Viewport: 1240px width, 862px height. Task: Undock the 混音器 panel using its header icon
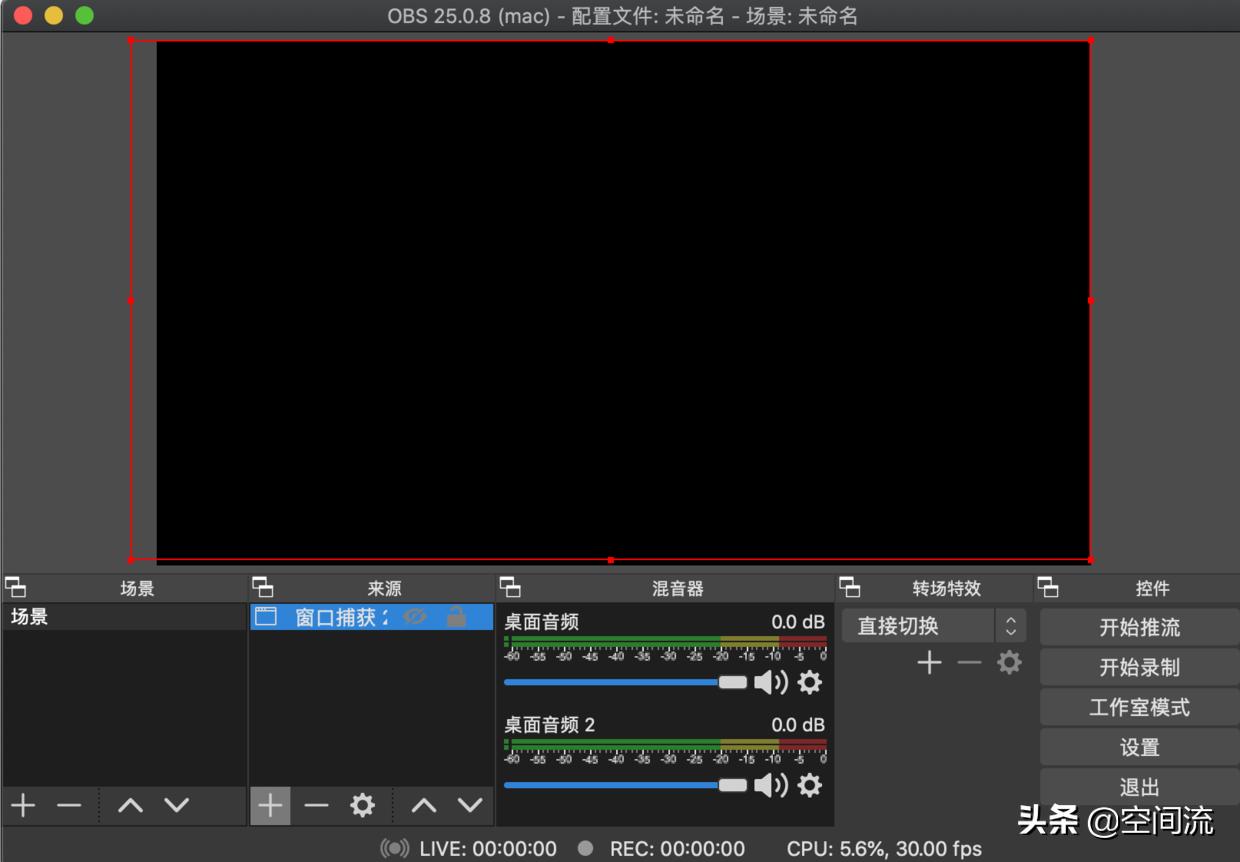pos(510,588)
